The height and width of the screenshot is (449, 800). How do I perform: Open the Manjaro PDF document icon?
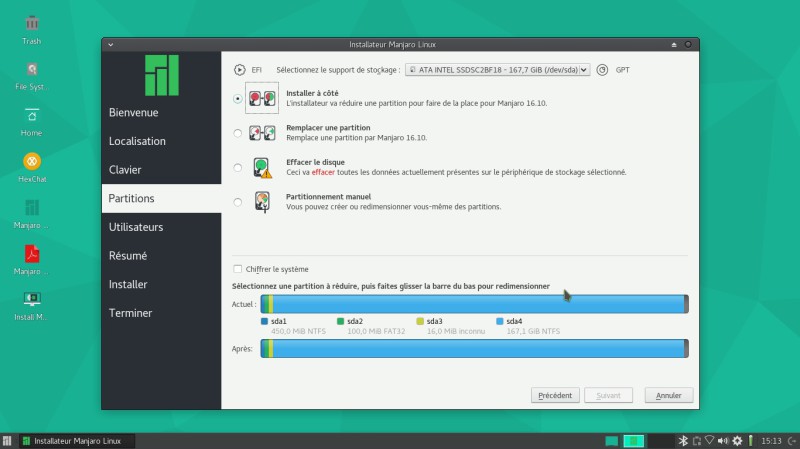pos(32,254)
